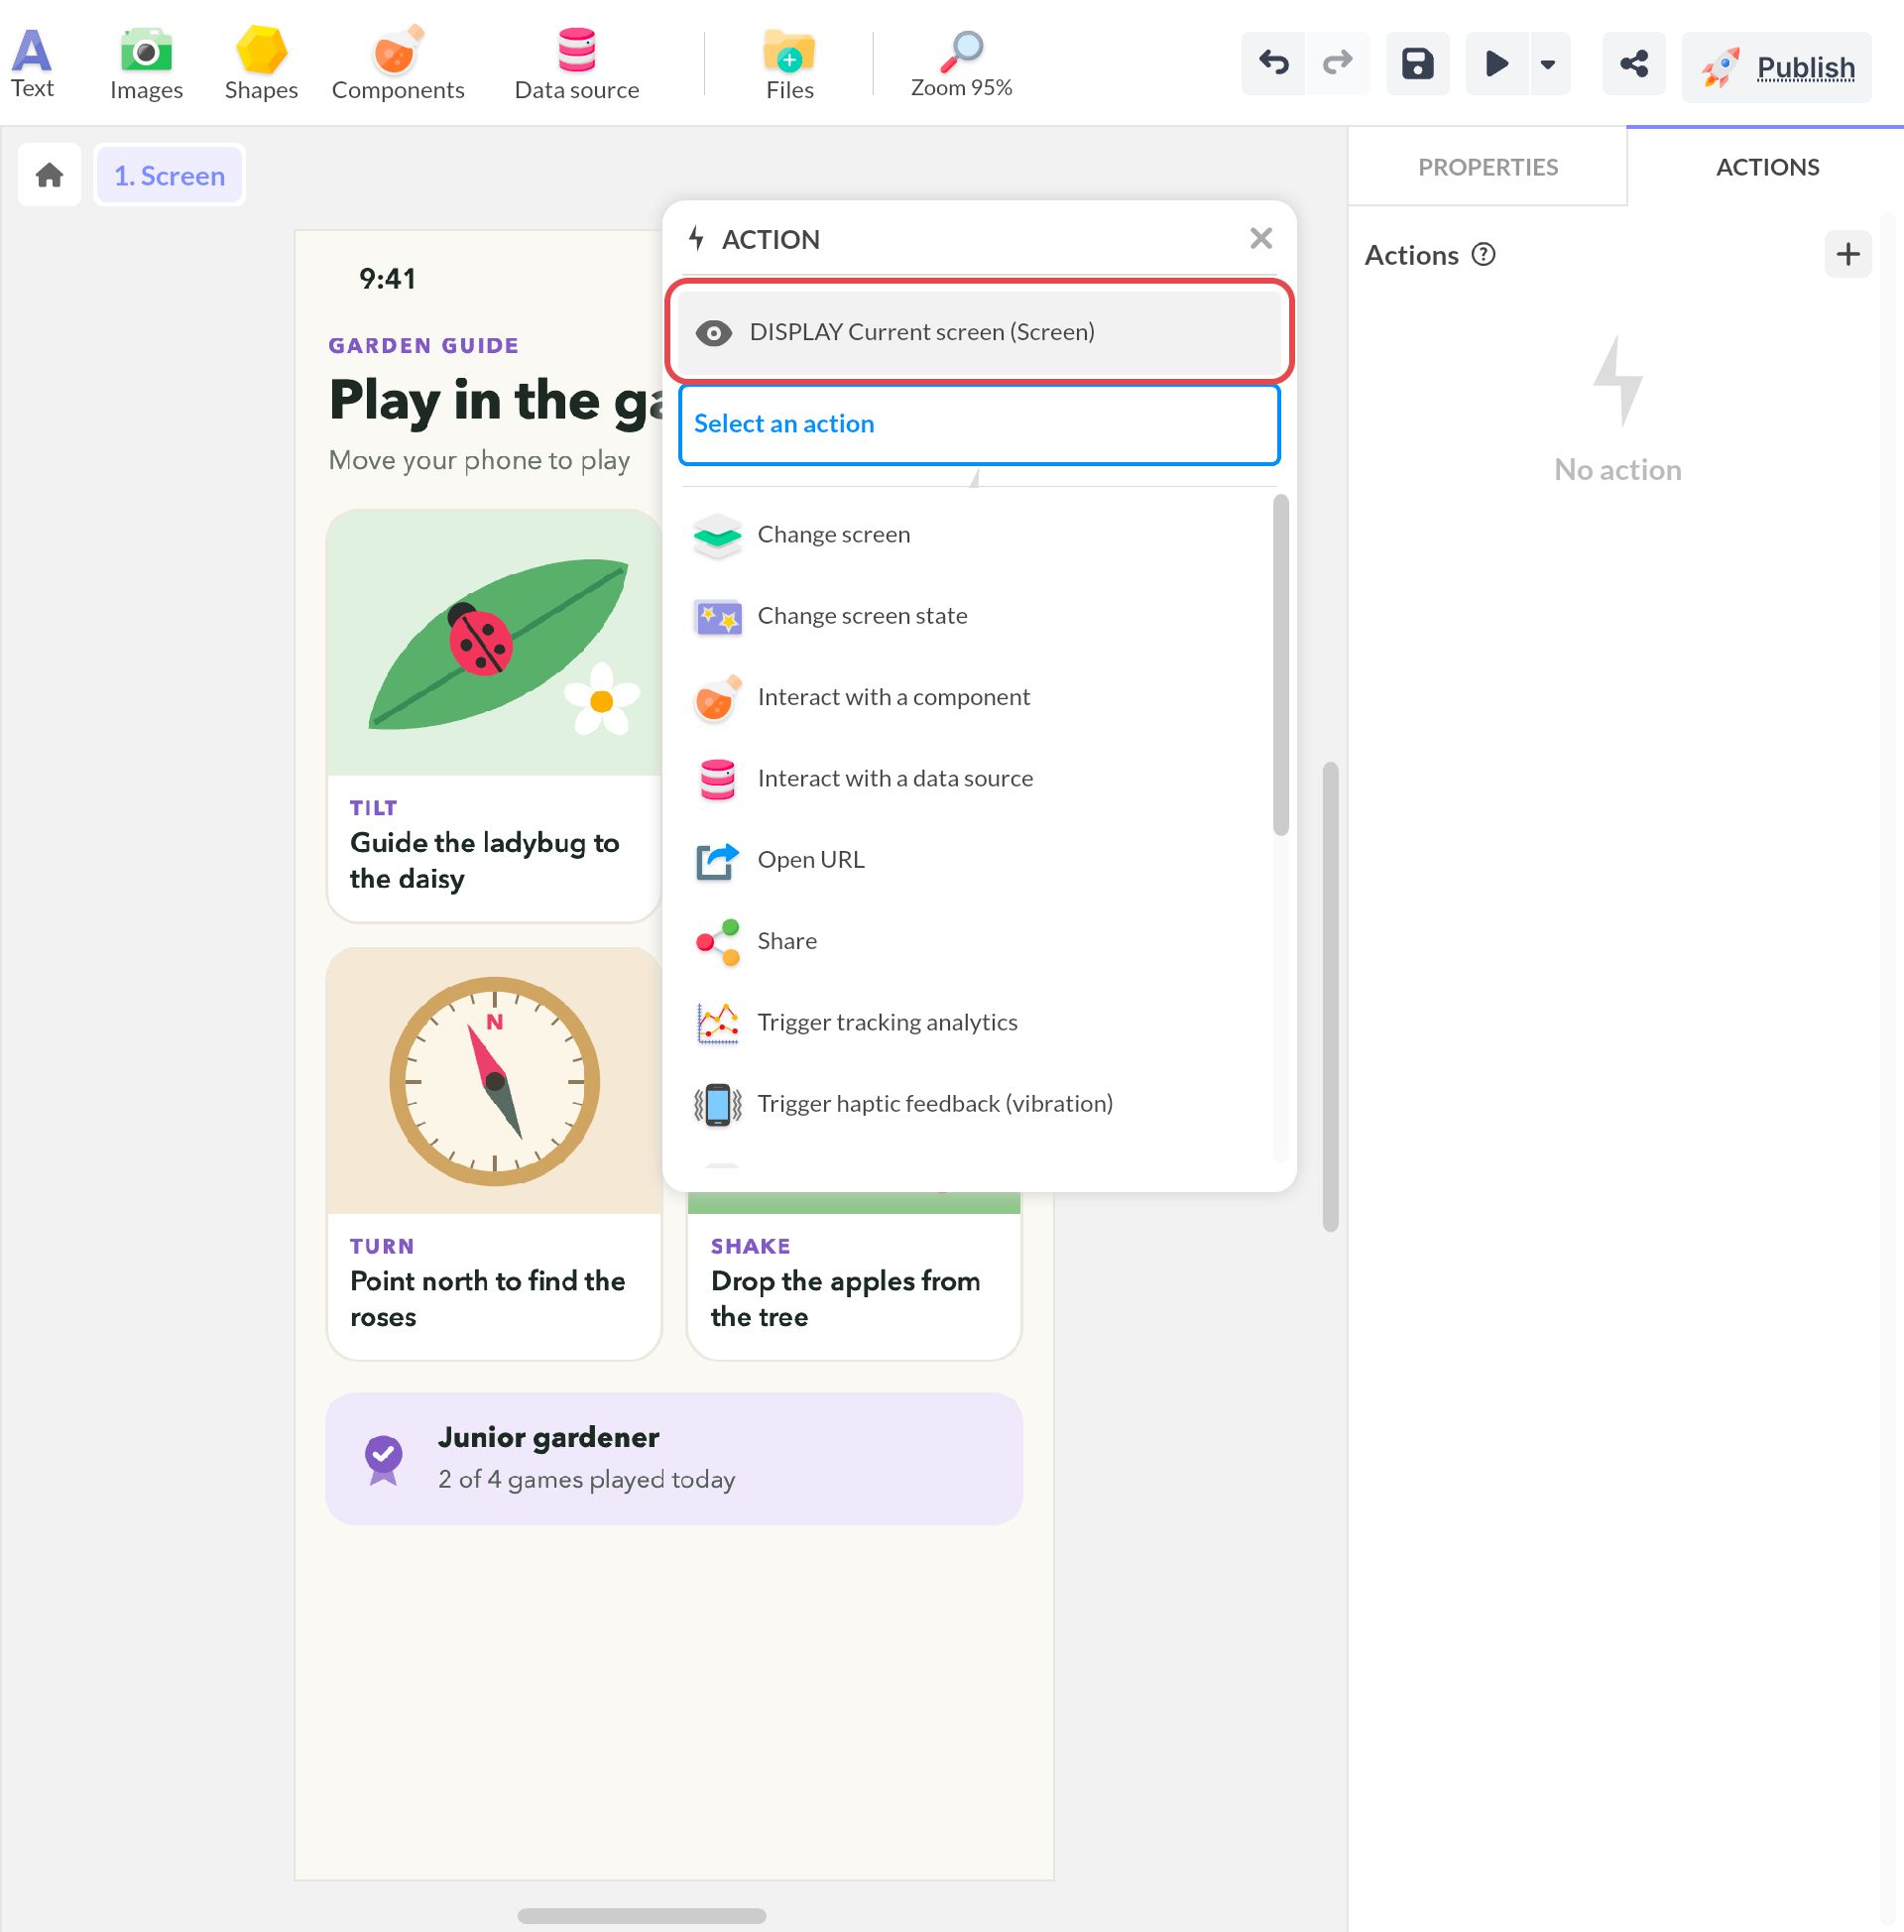Select the Junior gardener badge card

(674, 1458)
